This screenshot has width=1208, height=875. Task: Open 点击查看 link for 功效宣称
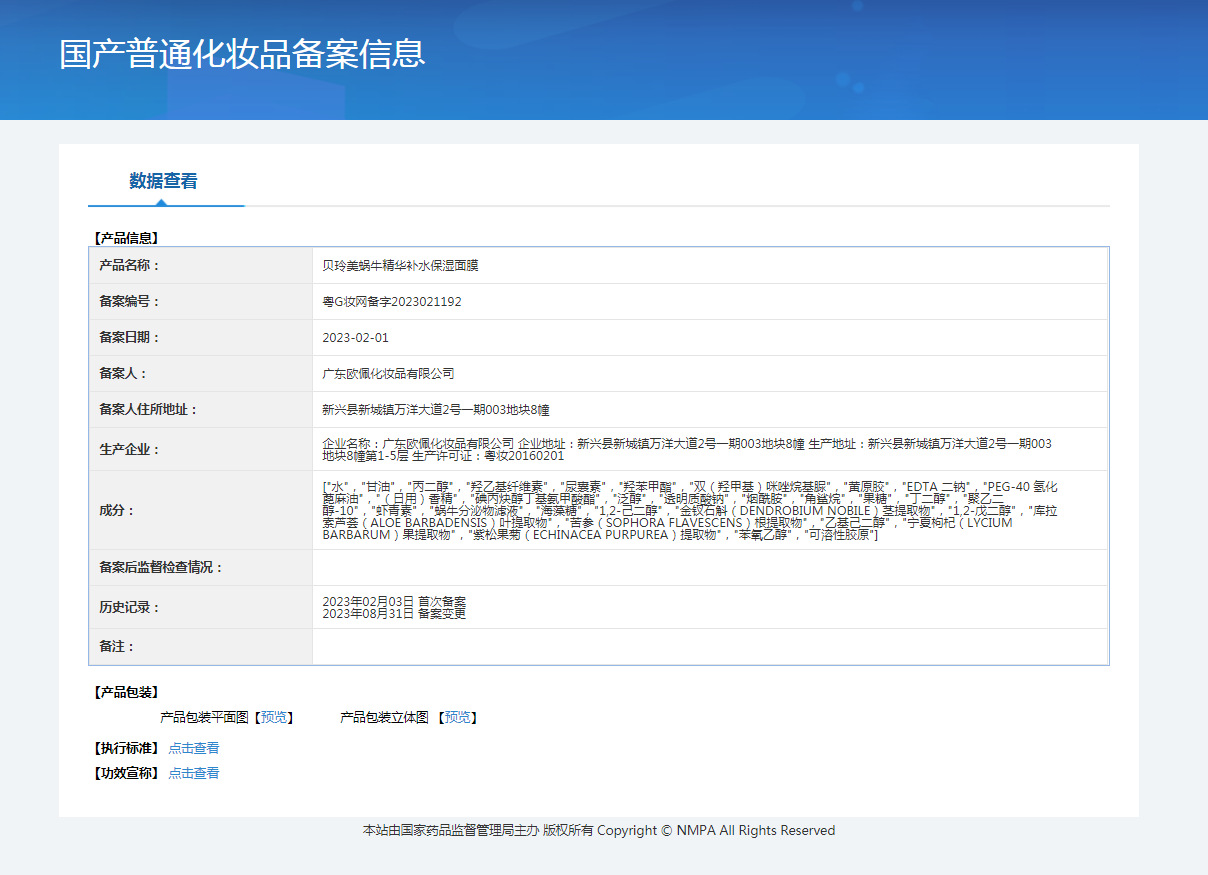coord(194,773)
